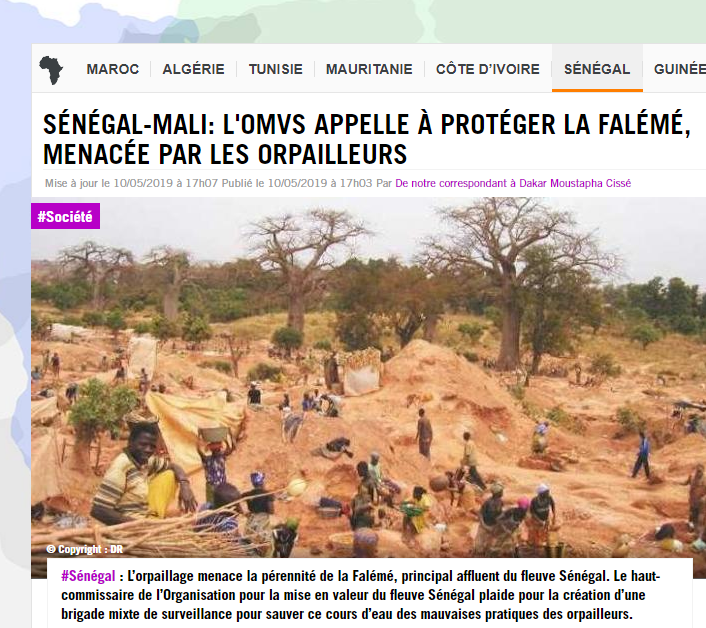Click the #Société category tag
Screen dimensions: 706x628
point(65,216)
